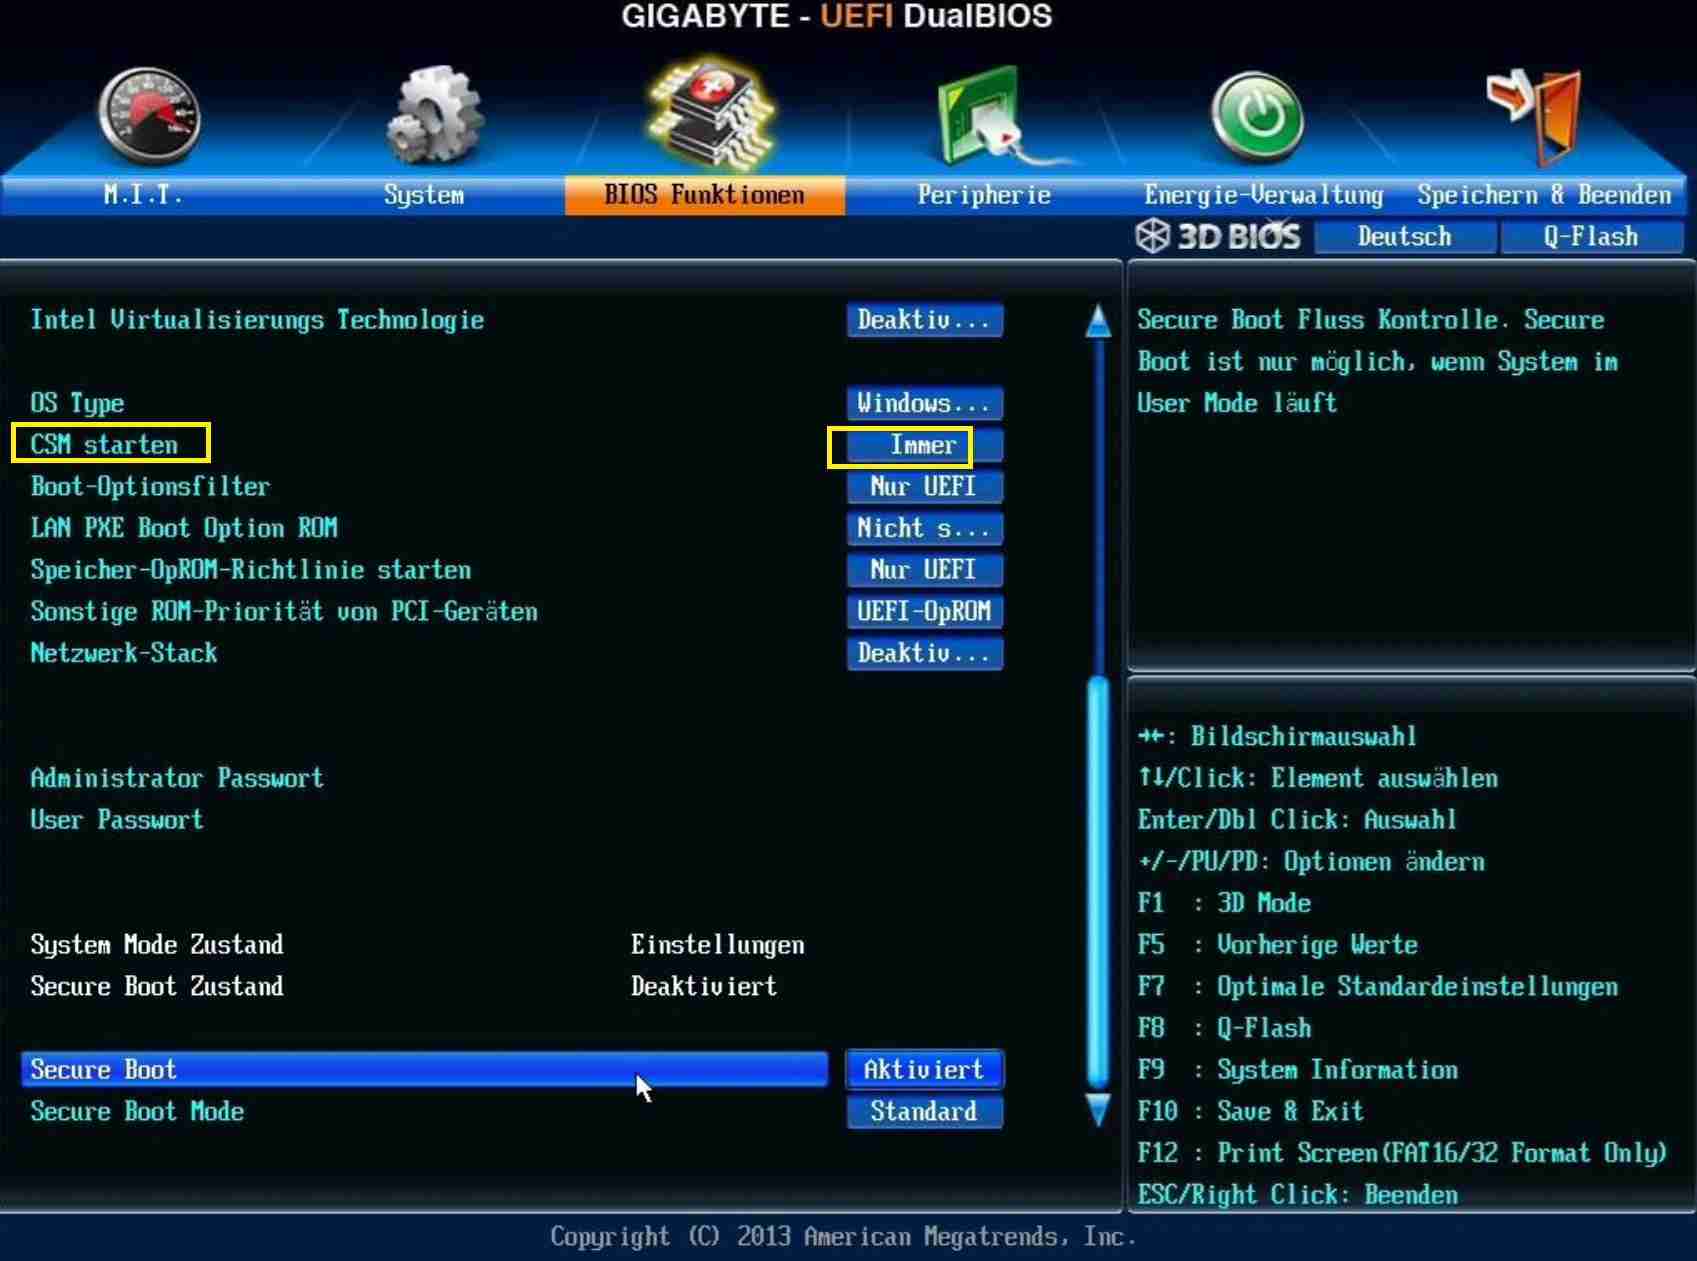Viewport: 1697px width, 1261px height.
Task: Click the F1 3D Mode hint
Action: point(1224,903)
